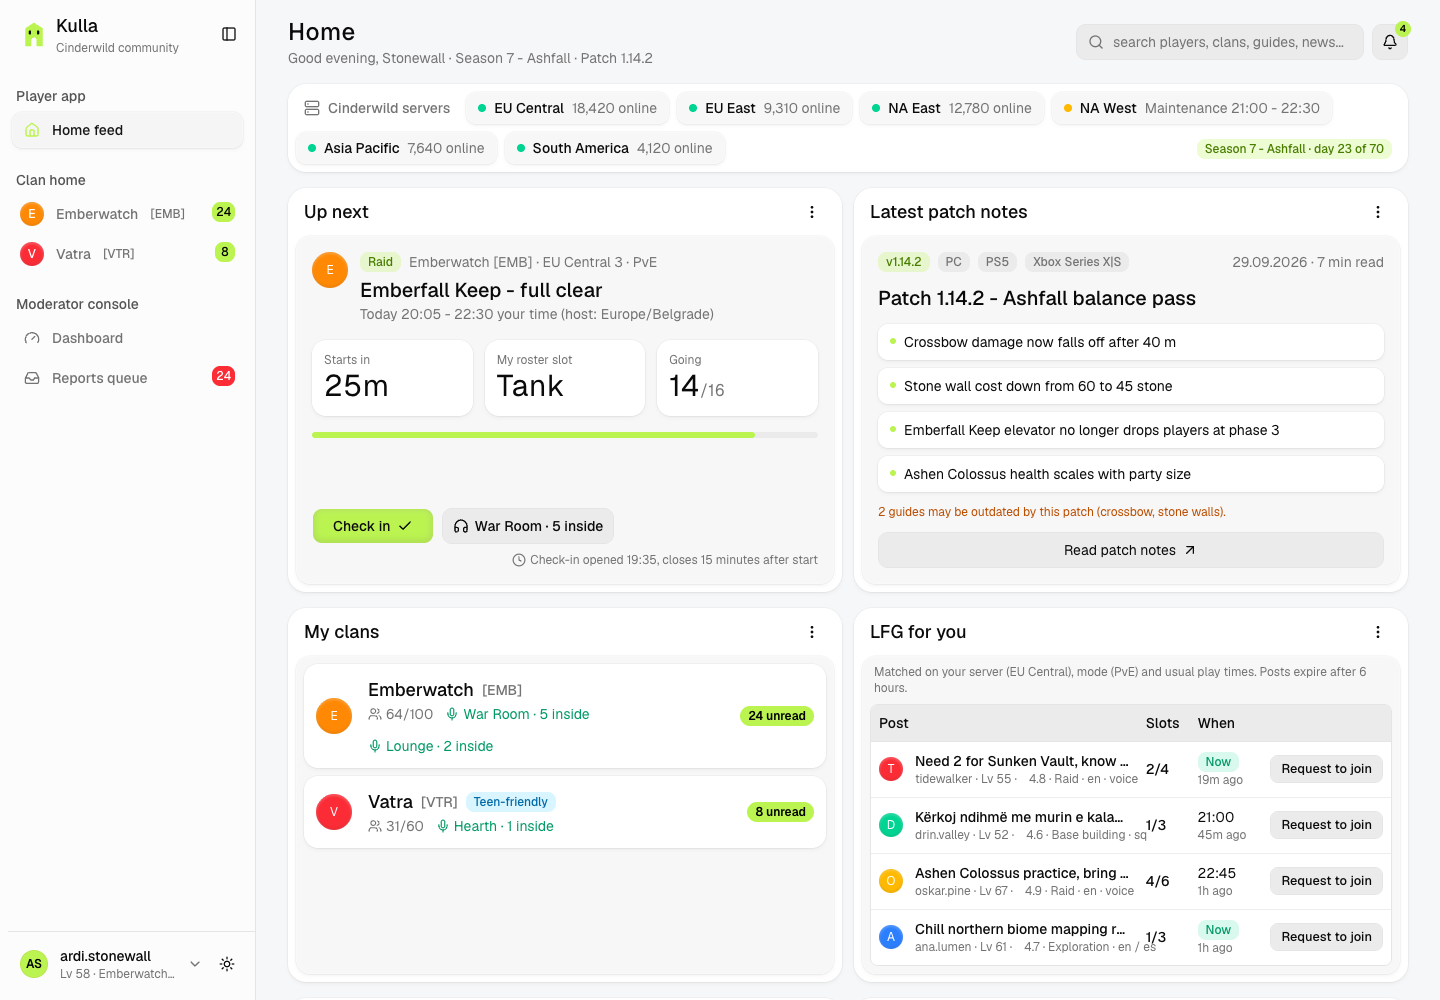Open Emberwatch [EMB] clan in sidebar
This screenshot has height=1000, width=1440.
pyautogui.click(x=127, y=214)
